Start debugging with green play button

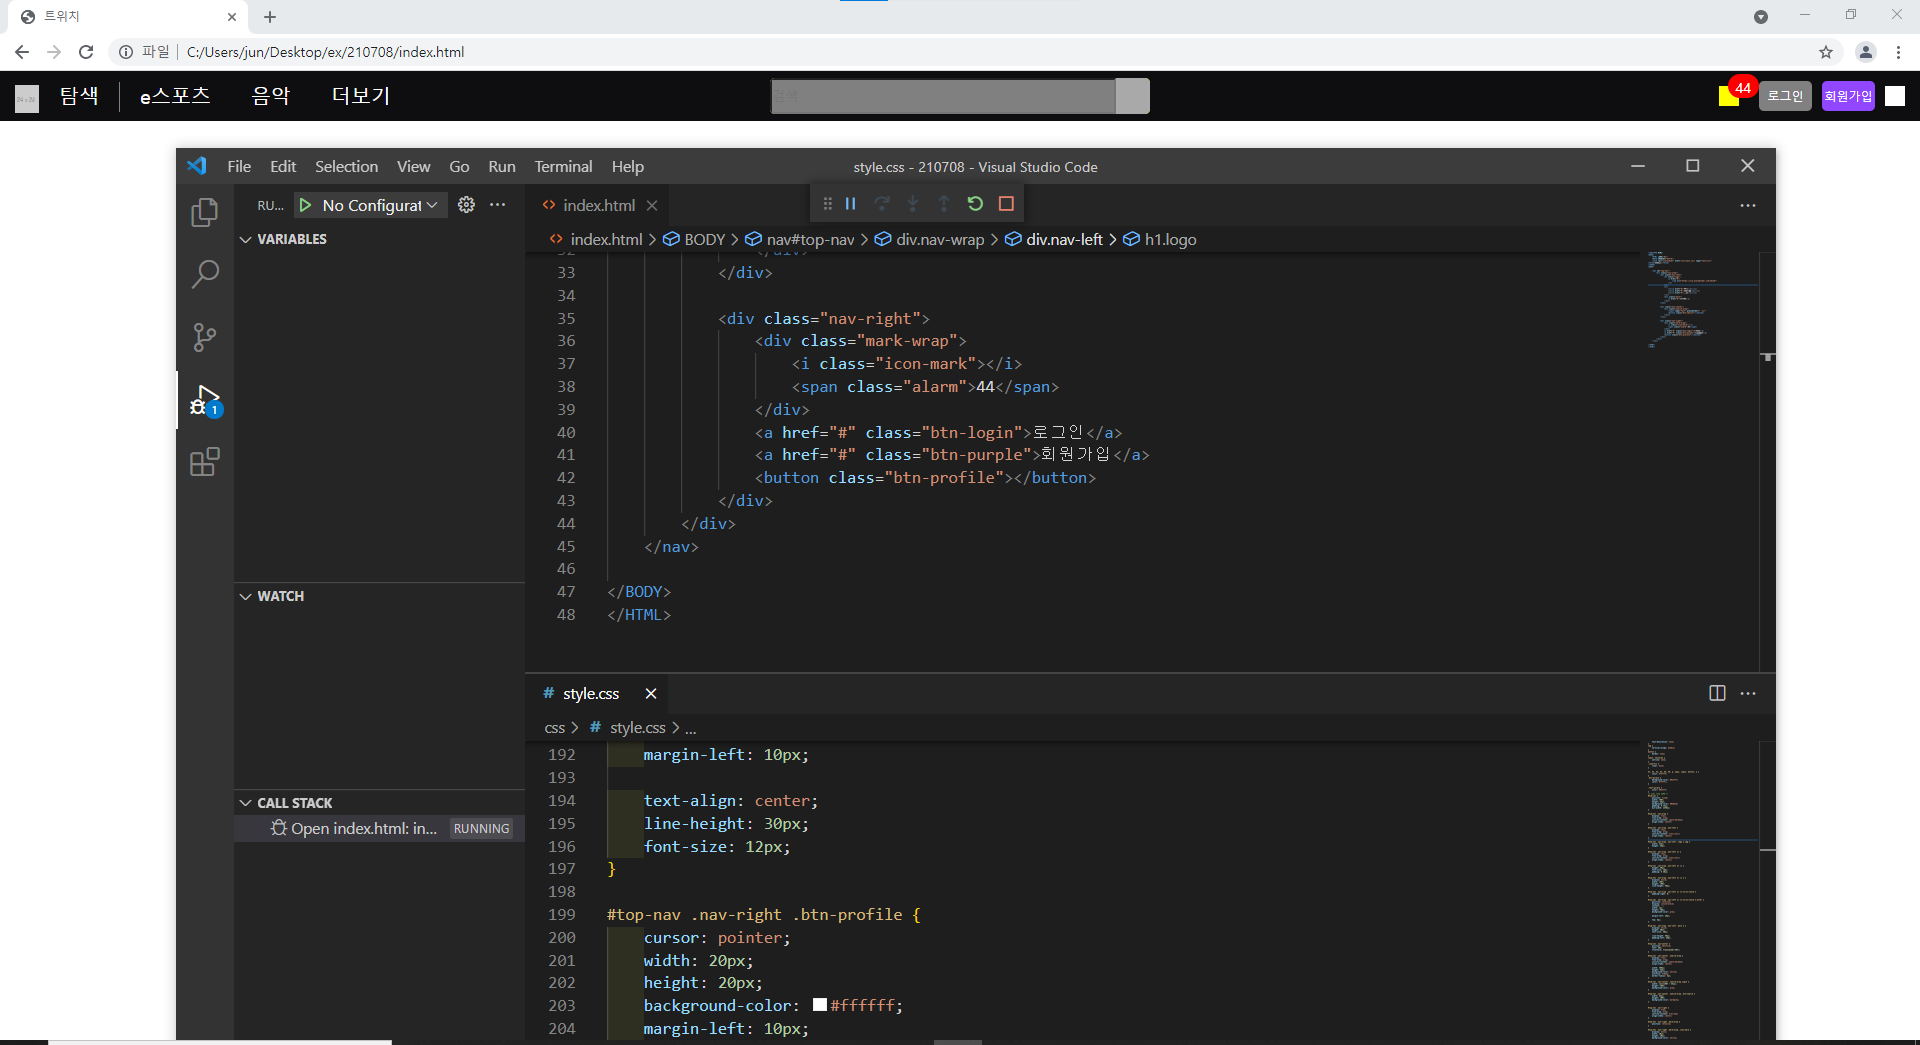click(305, 205)
